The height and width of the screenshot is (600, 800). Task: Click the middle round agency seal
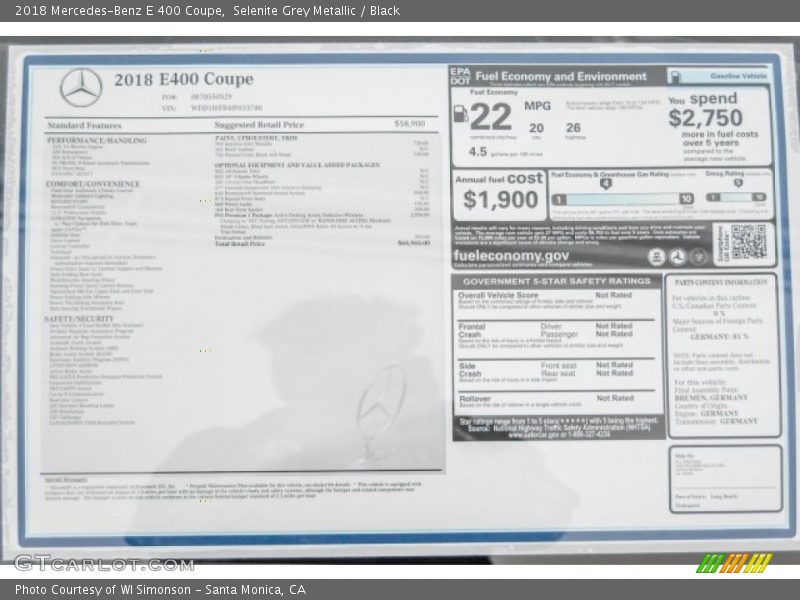point(678,257)
